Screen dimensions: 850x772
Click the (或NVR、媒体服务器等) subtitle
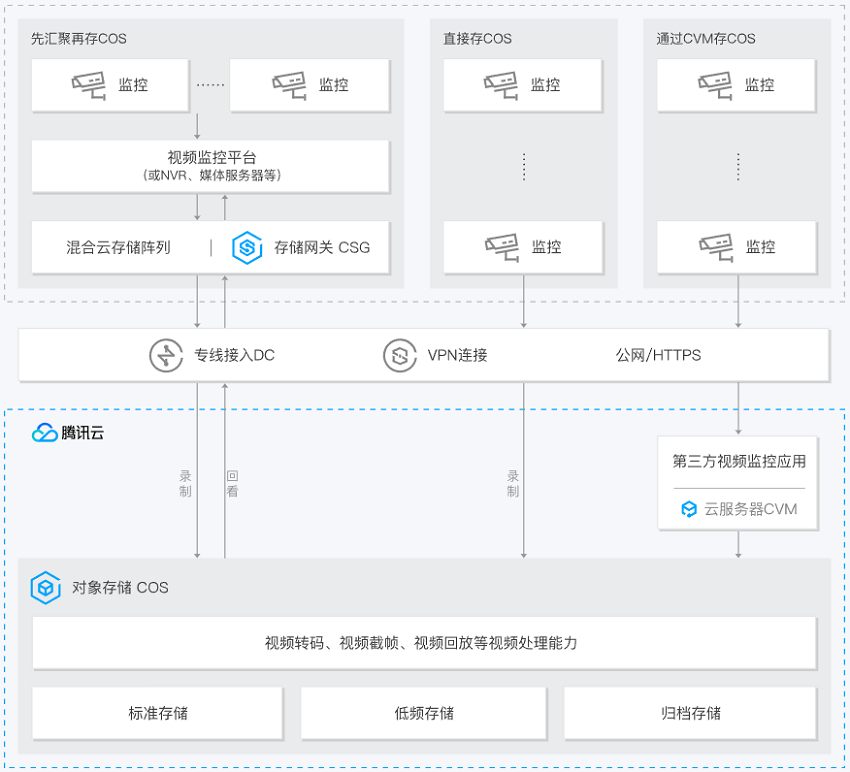212,176
